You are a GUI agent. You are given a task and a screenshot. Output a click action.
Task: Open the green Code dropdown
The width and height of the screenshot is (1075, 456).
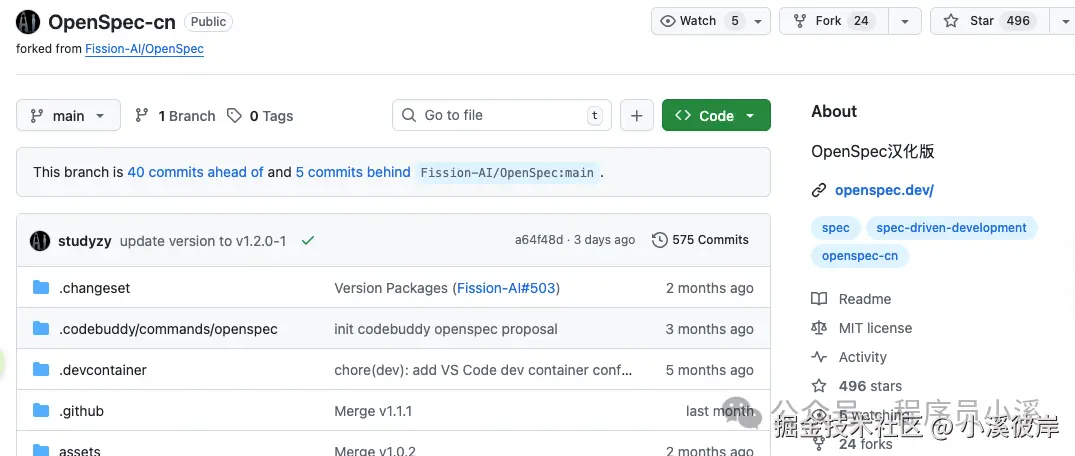tap(716, 115)
